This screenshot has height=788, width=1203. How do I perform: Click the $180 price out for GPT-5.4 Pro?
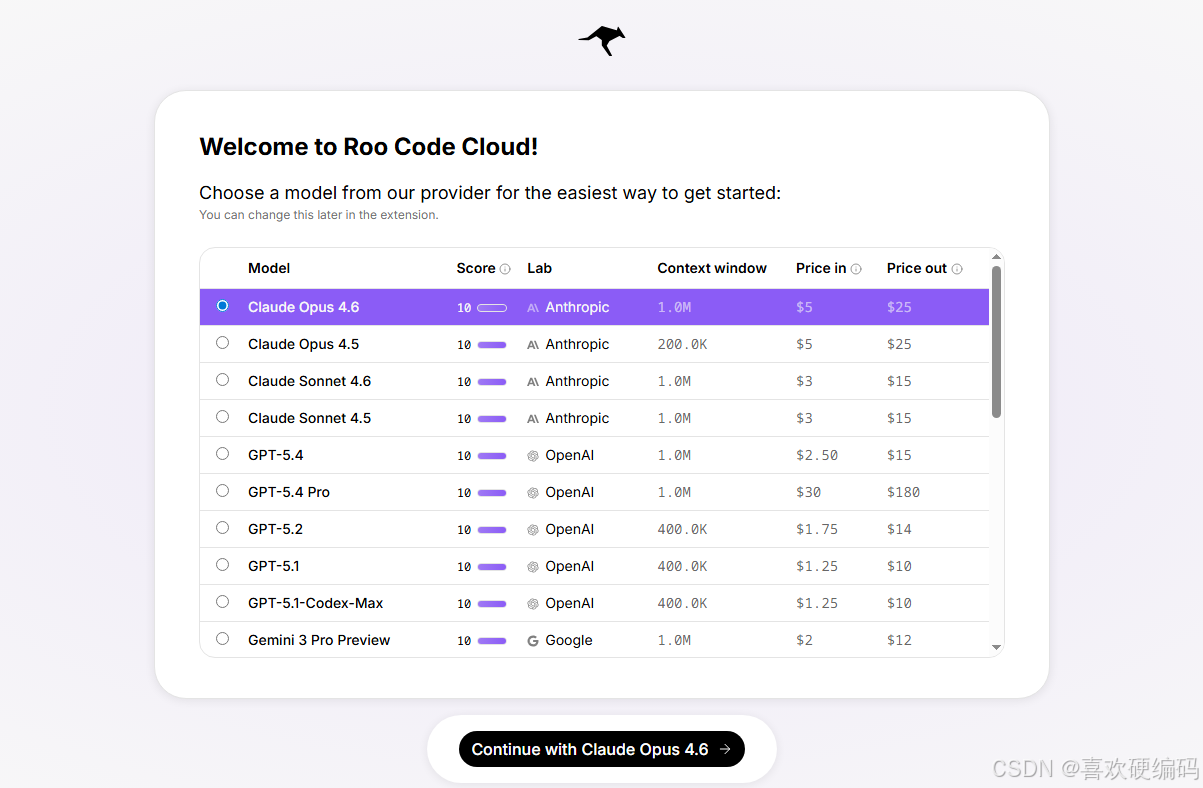tap(903, 493)
